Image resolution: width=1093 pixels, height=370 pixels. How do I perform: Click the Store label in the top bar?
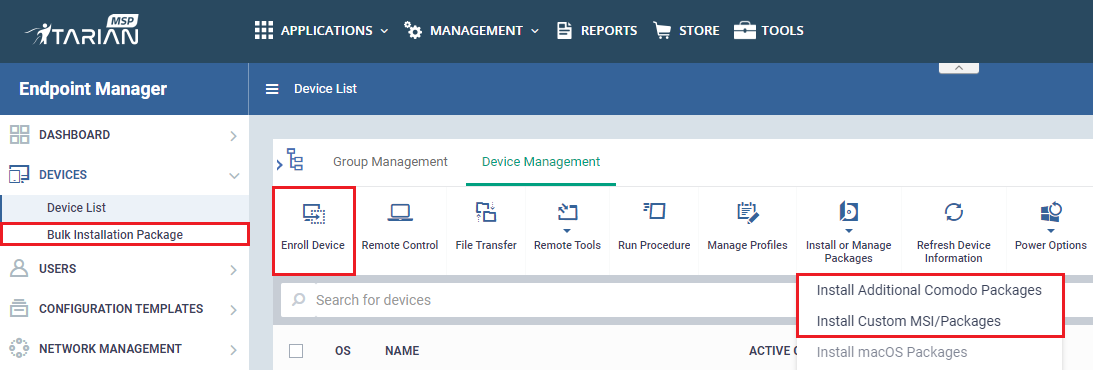pyautogui.click(x=699, y=31)
